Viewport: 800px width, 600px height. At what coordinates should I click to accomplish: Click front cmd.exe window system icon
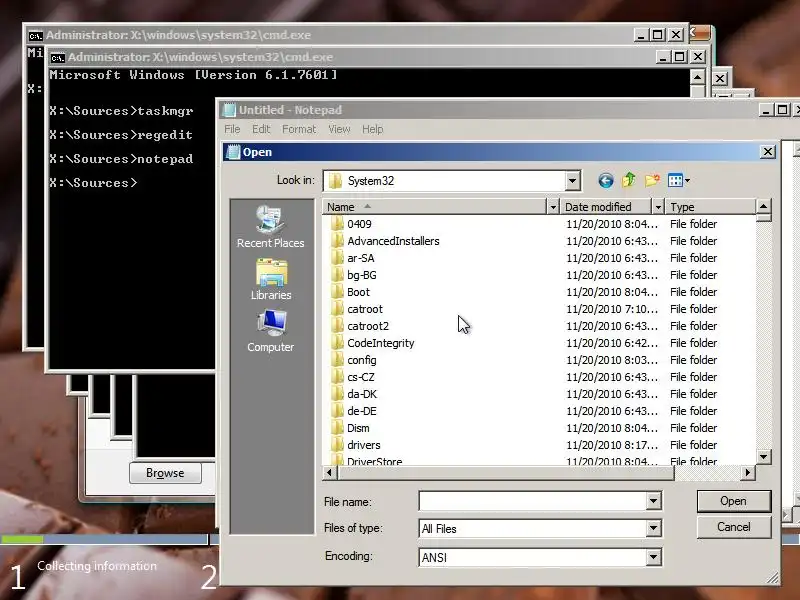(x=58, y=57)
